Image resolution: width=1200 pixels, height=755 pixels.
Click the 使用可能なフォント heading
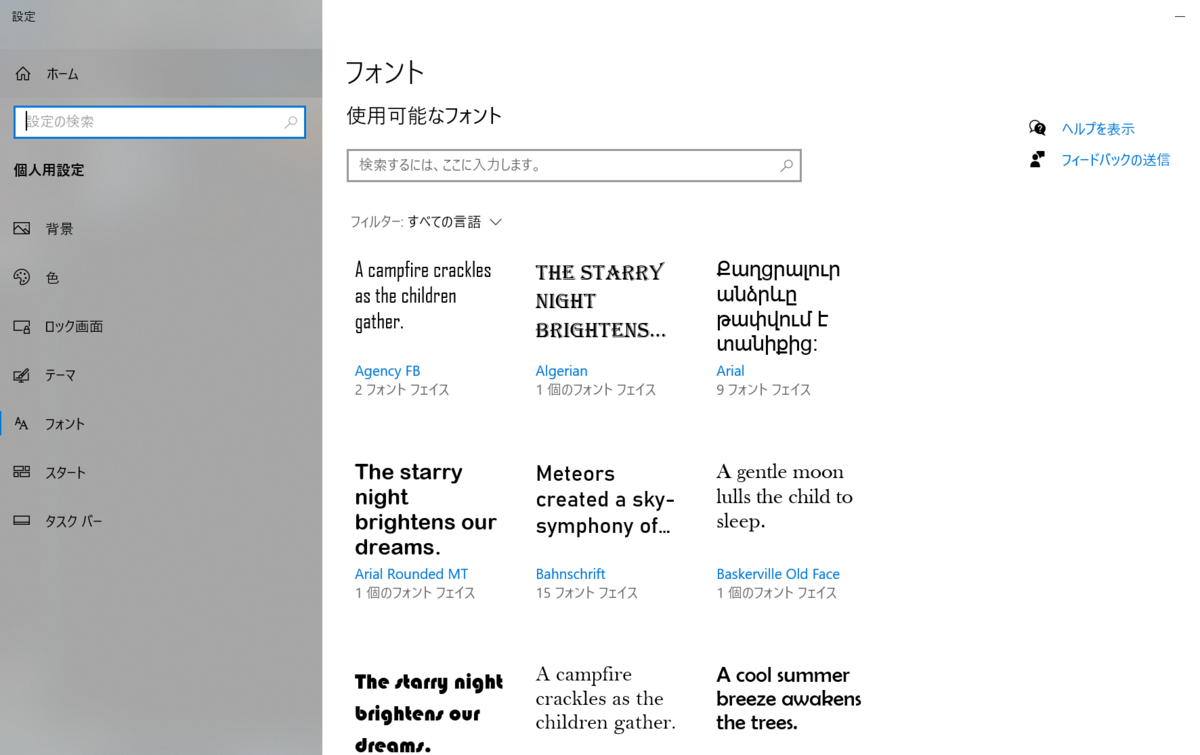424,116
